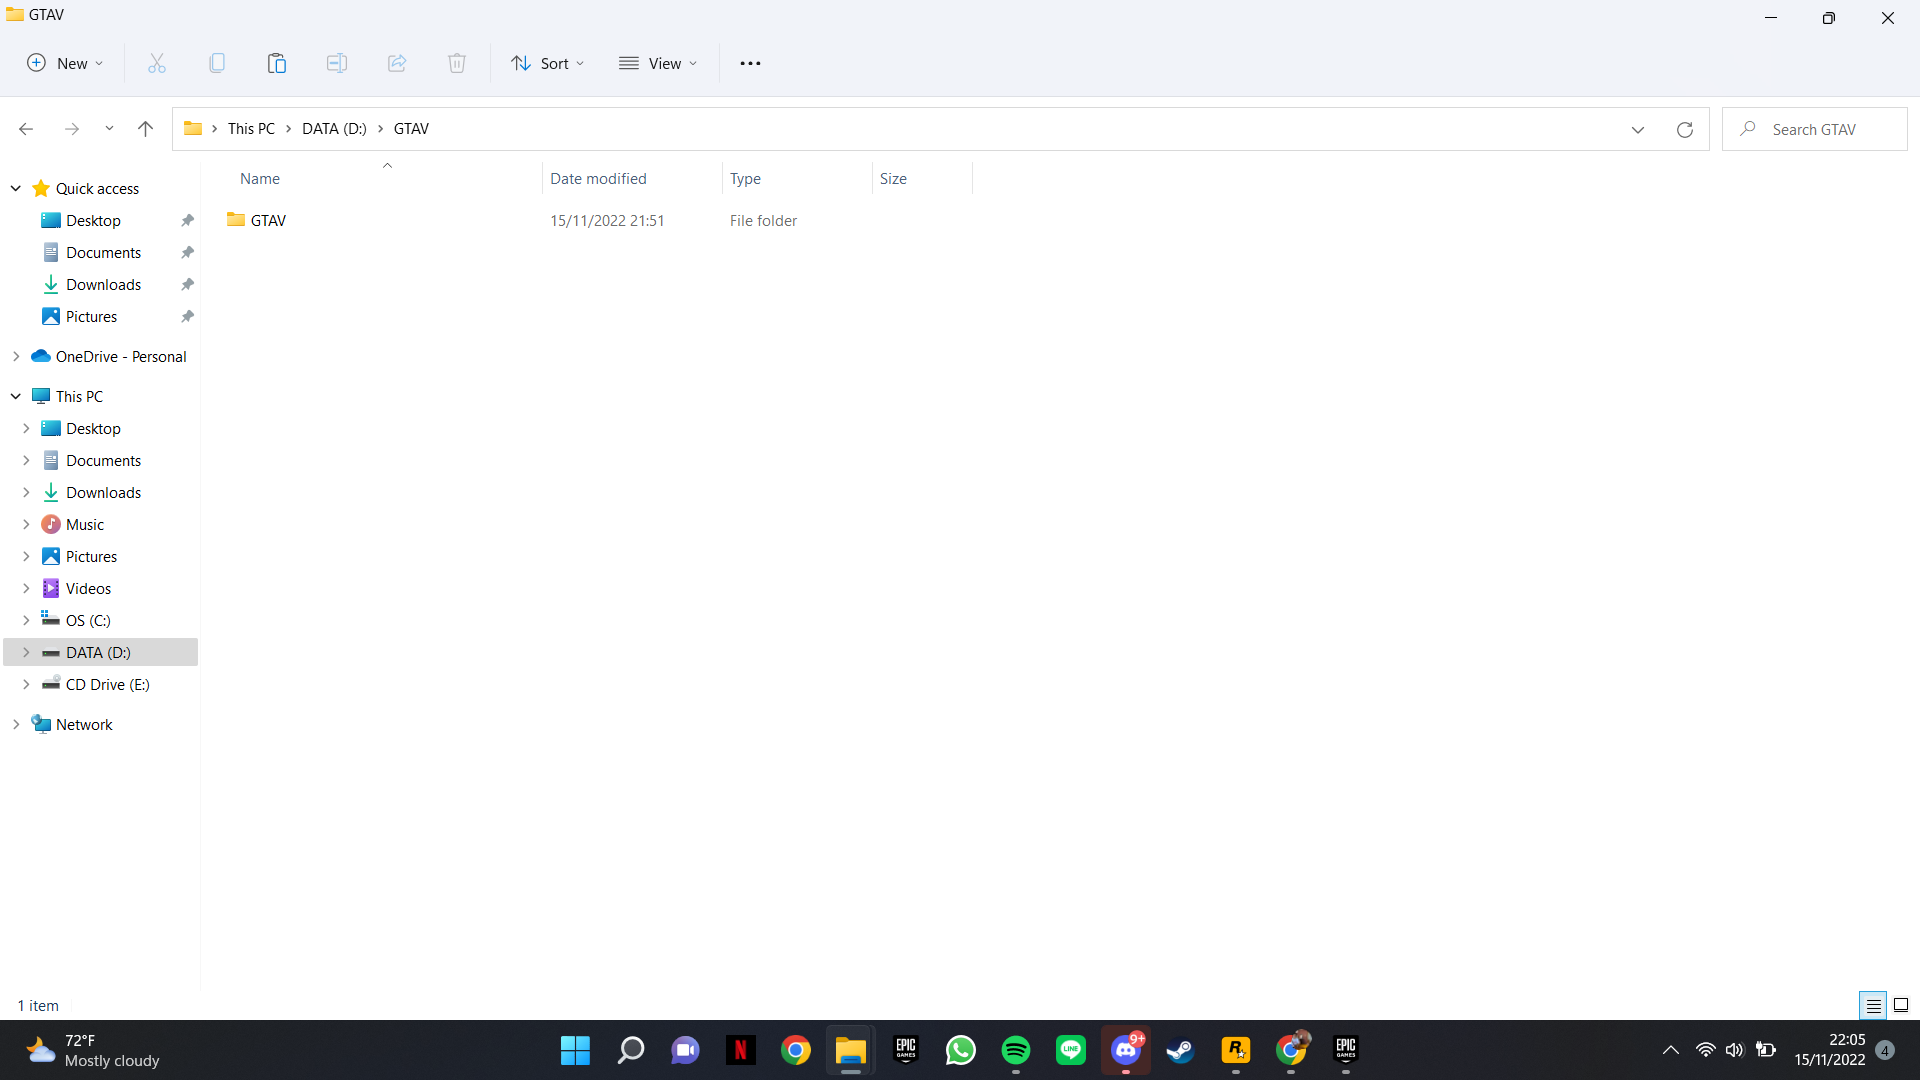This screenshot has width=1920, height=1080.
Task: Go forward with the right arrow
Action: pos(71,129)
